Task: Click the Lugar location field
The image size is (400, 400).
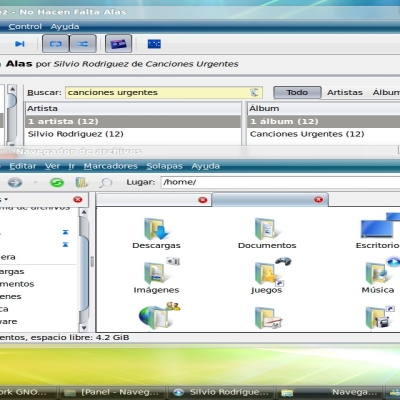Action: coord(280,182)
